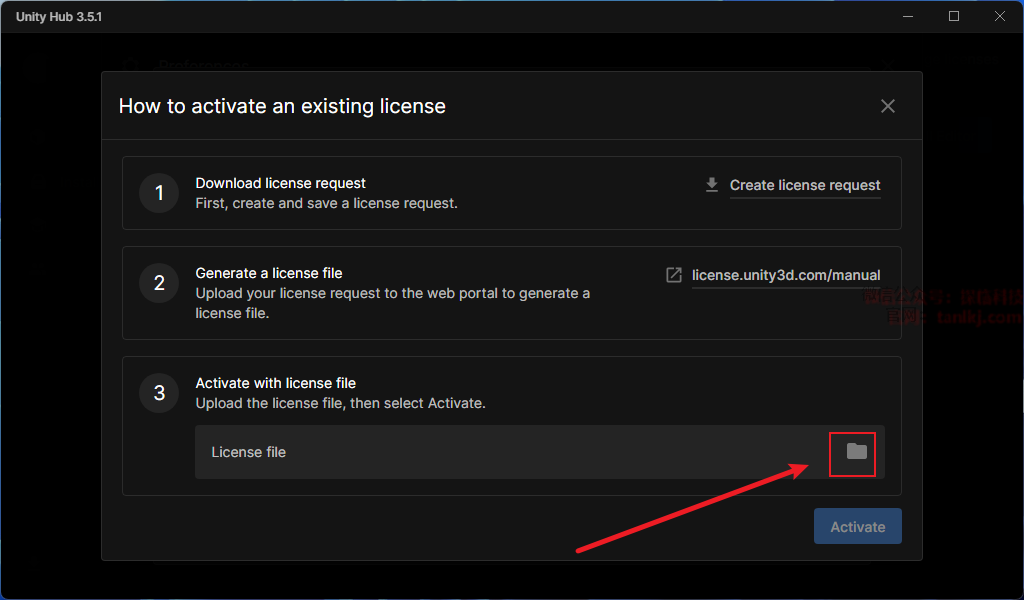Click the 'Download license request' heading
This screenshot has height=600, width=1024.
coord(280,183)
